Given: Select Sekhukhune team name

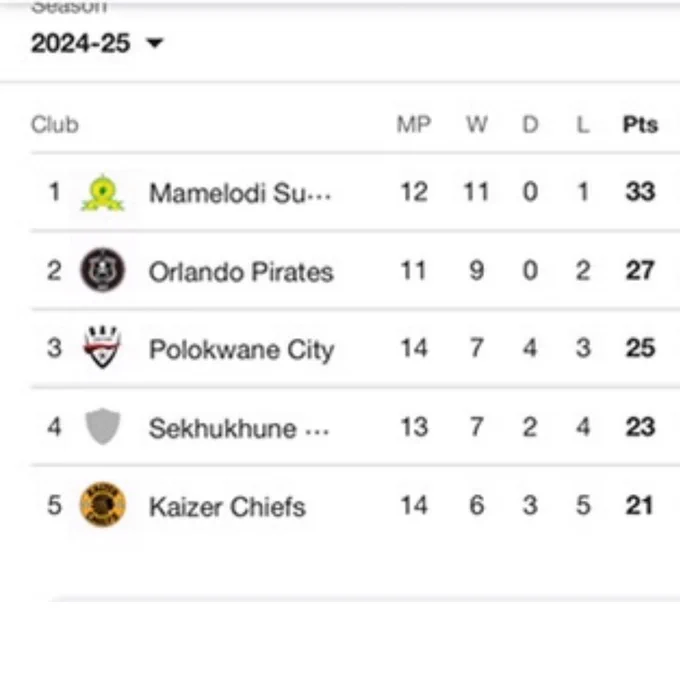Looking at the screenshot, I should [238, 428].
